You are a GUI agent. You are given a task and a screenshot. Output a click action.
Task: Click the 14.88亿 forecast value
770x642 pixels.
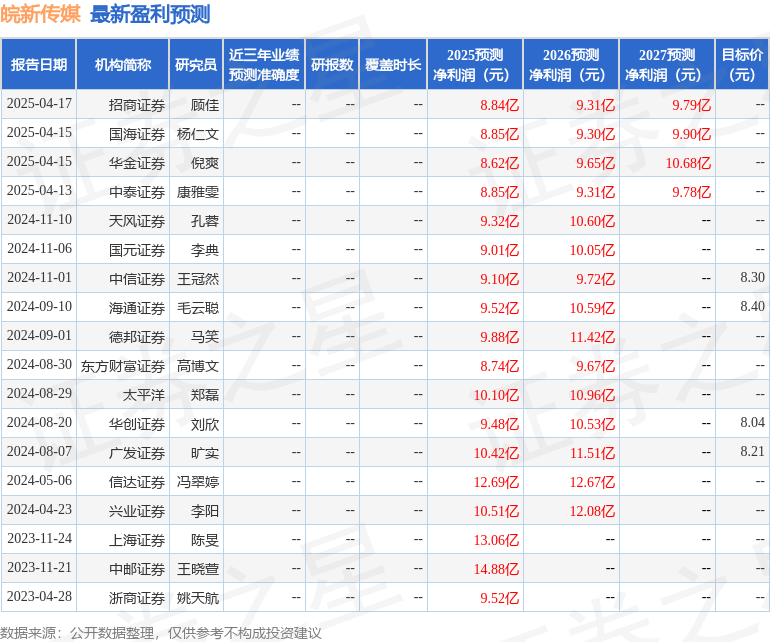[x=496, y=569]
